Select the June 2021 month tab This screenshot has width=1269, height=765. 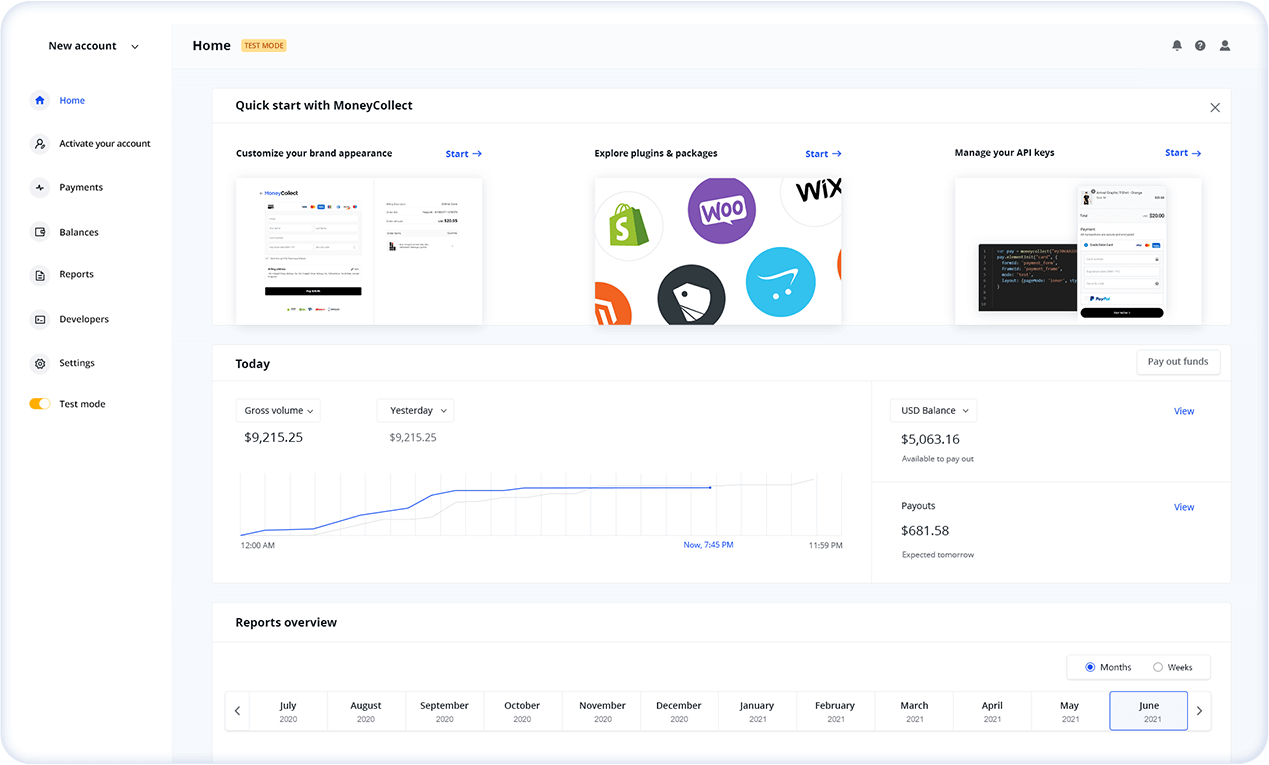tap(1148, 711)
